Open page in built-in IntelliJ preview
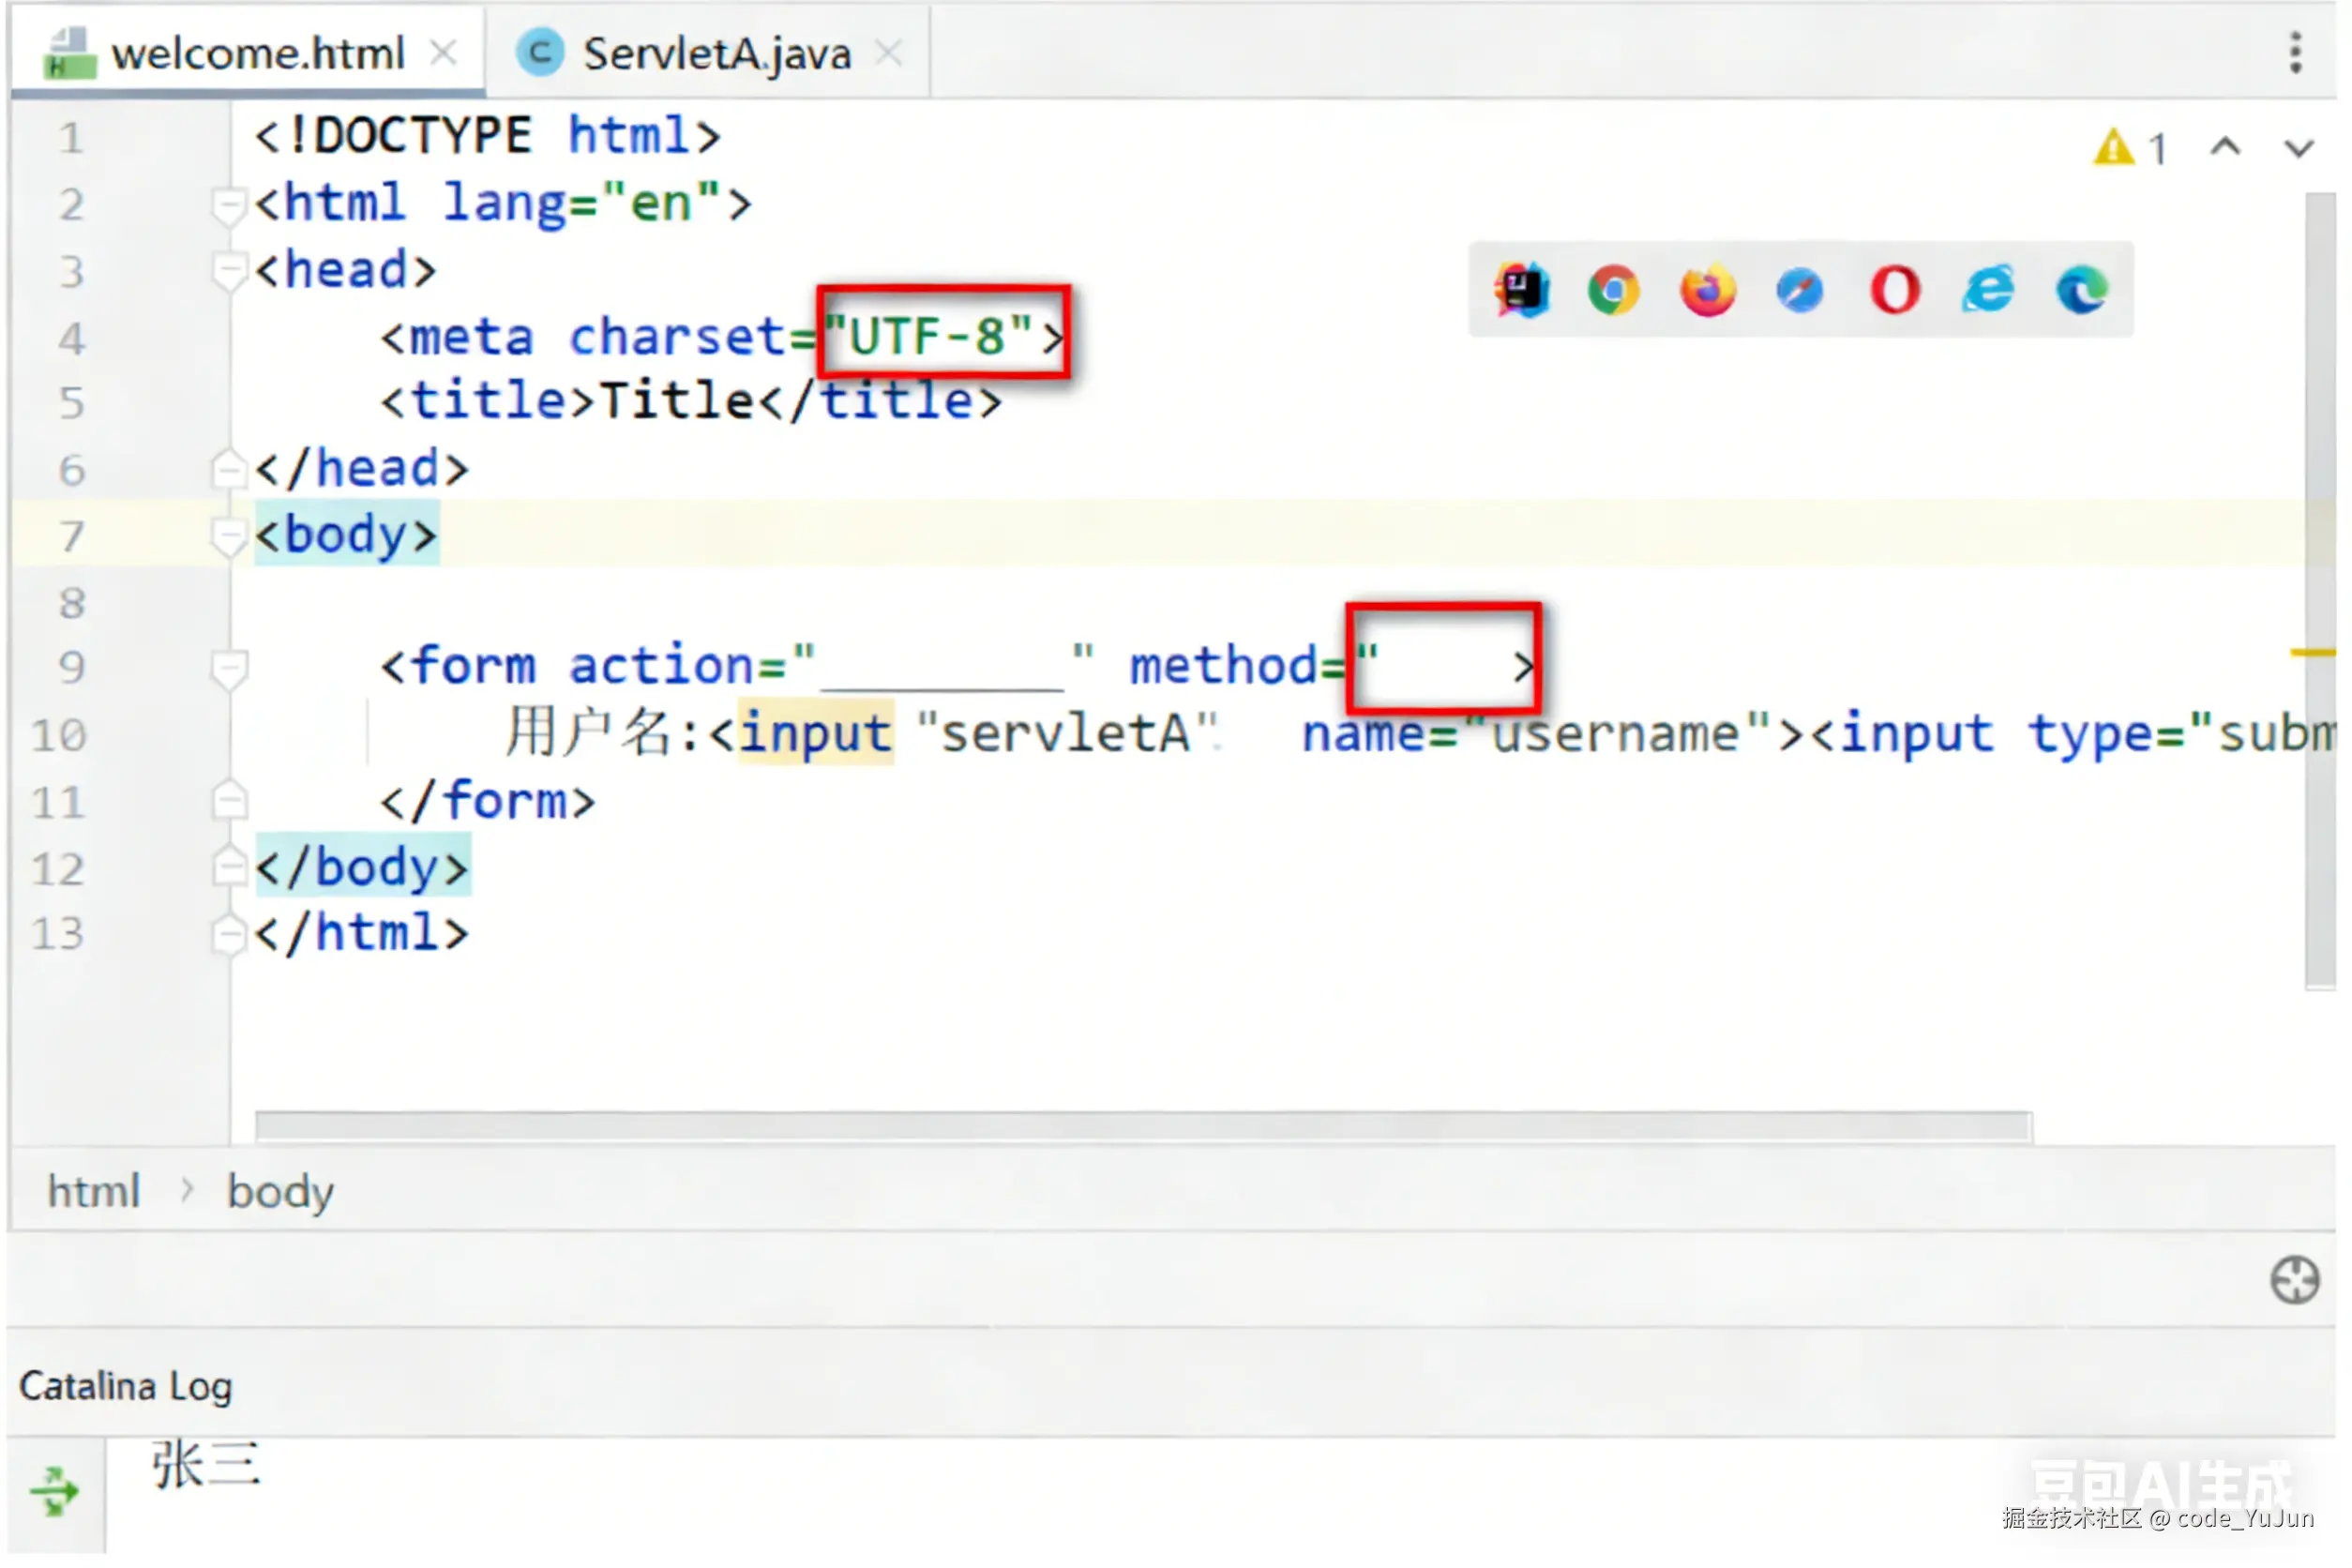Screen dimensions: 2352x1568 1521,291
